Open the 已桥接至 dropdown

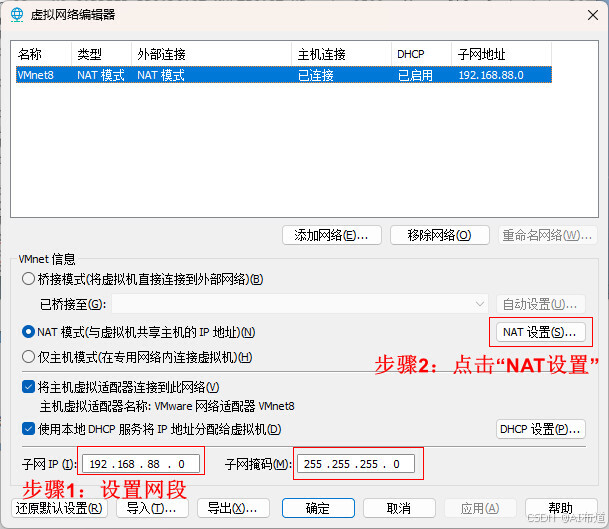pyautogui.click(x=300, y=304)
